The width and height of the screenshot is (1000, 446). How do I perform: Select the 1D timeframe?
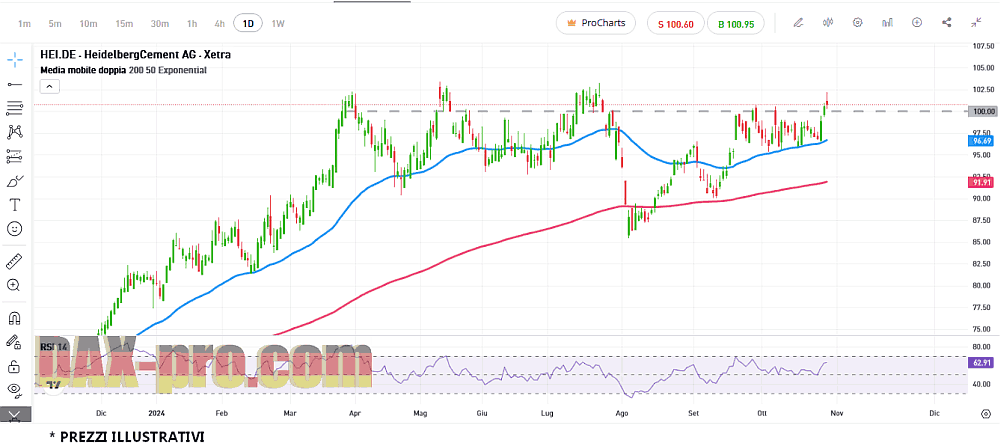click(248, 24)
